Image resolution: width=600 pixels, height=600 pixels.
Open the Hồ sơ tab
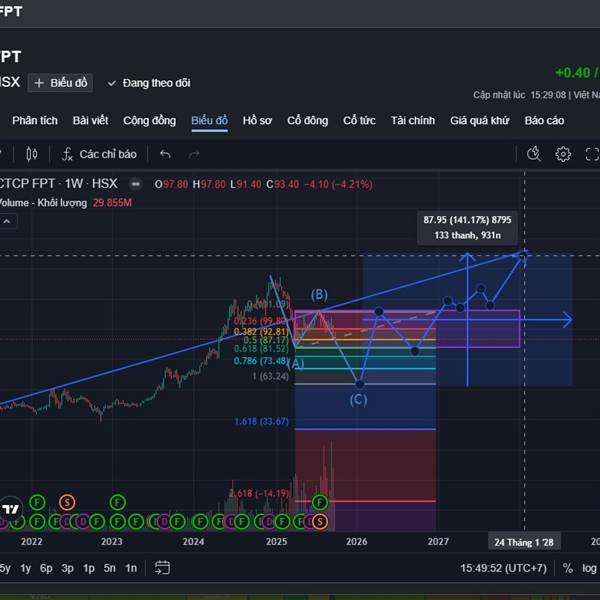click(x=257, y=121)
